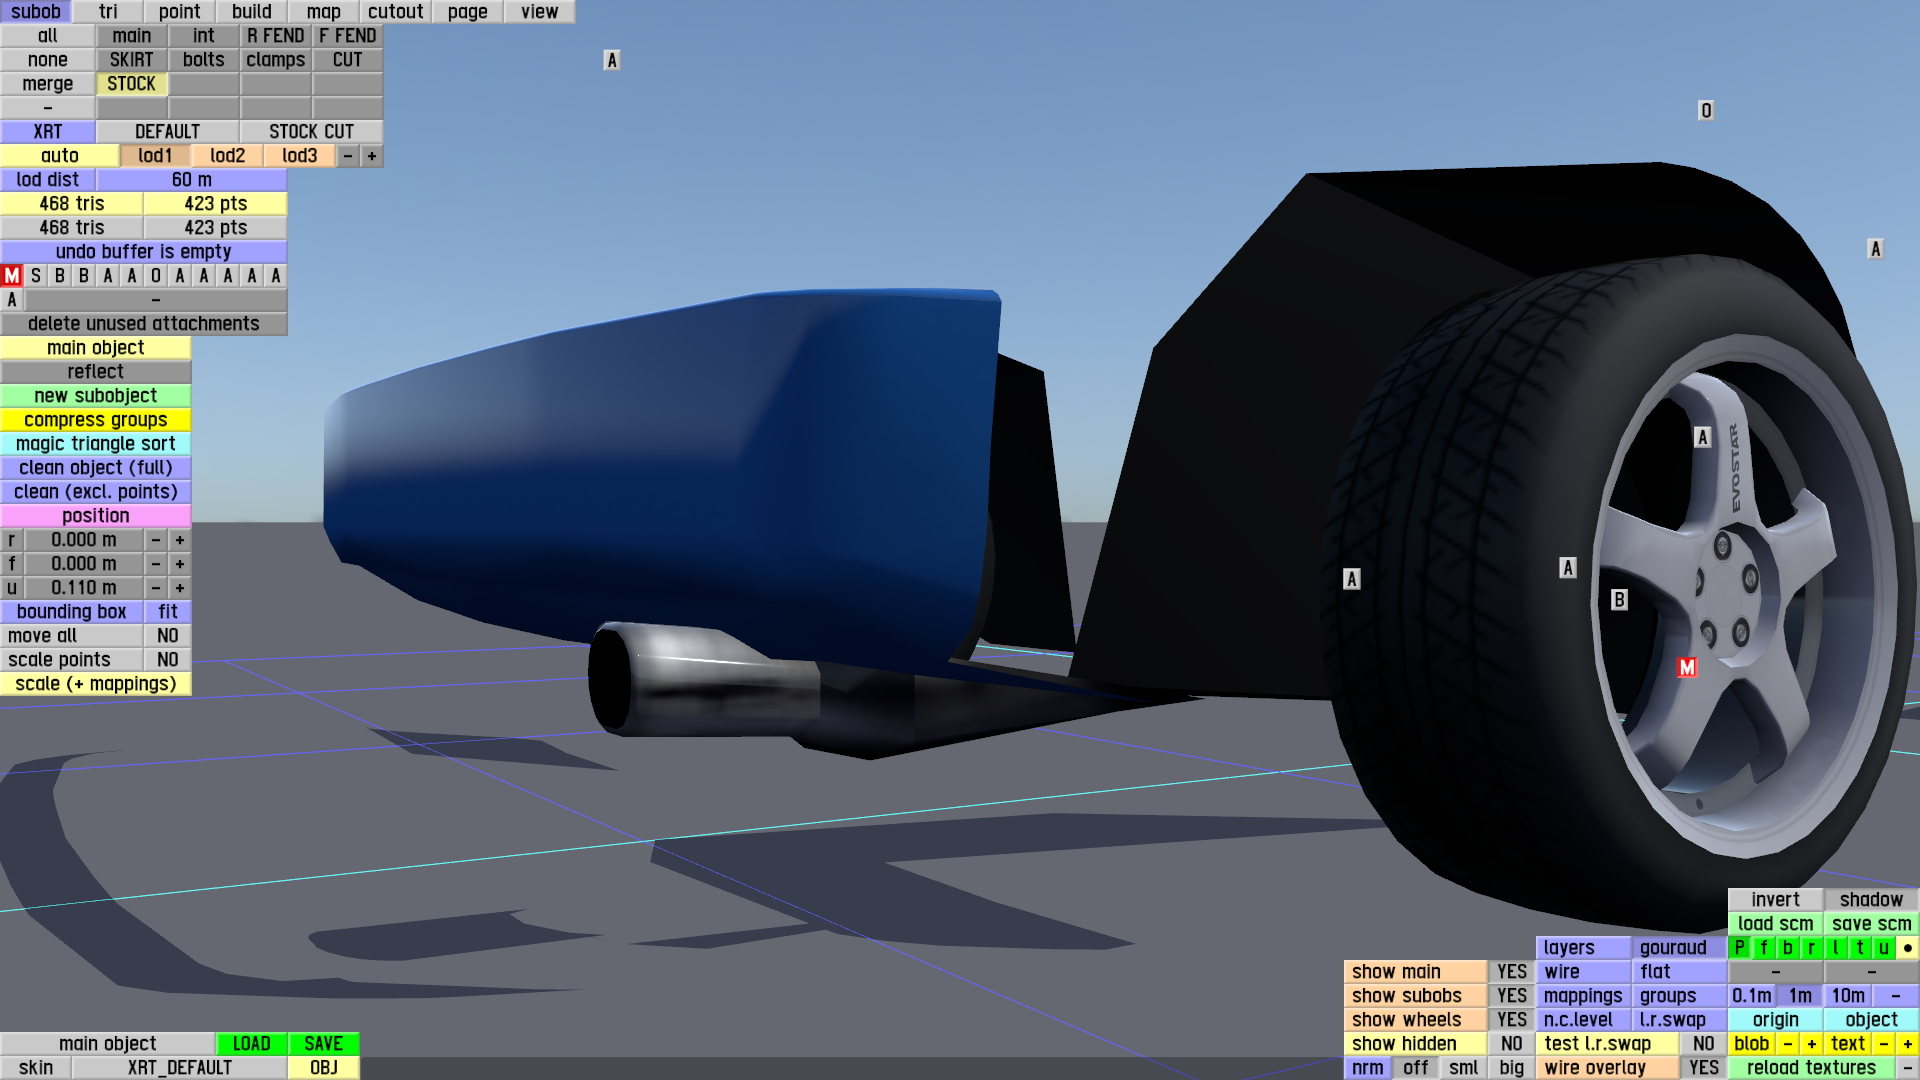Click the black dot view button
The image size is (1920, 1080).
point(1907,948)
